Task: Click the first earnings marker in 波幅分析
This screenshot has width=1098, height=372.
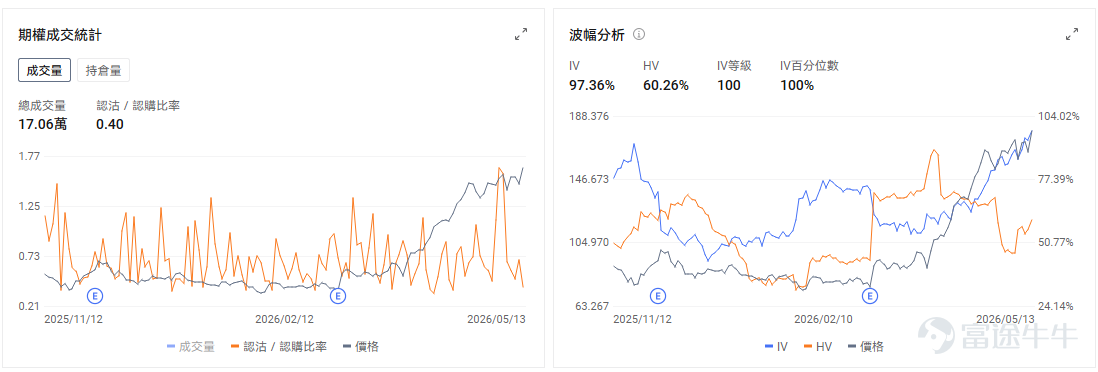Action: [658, 296]
